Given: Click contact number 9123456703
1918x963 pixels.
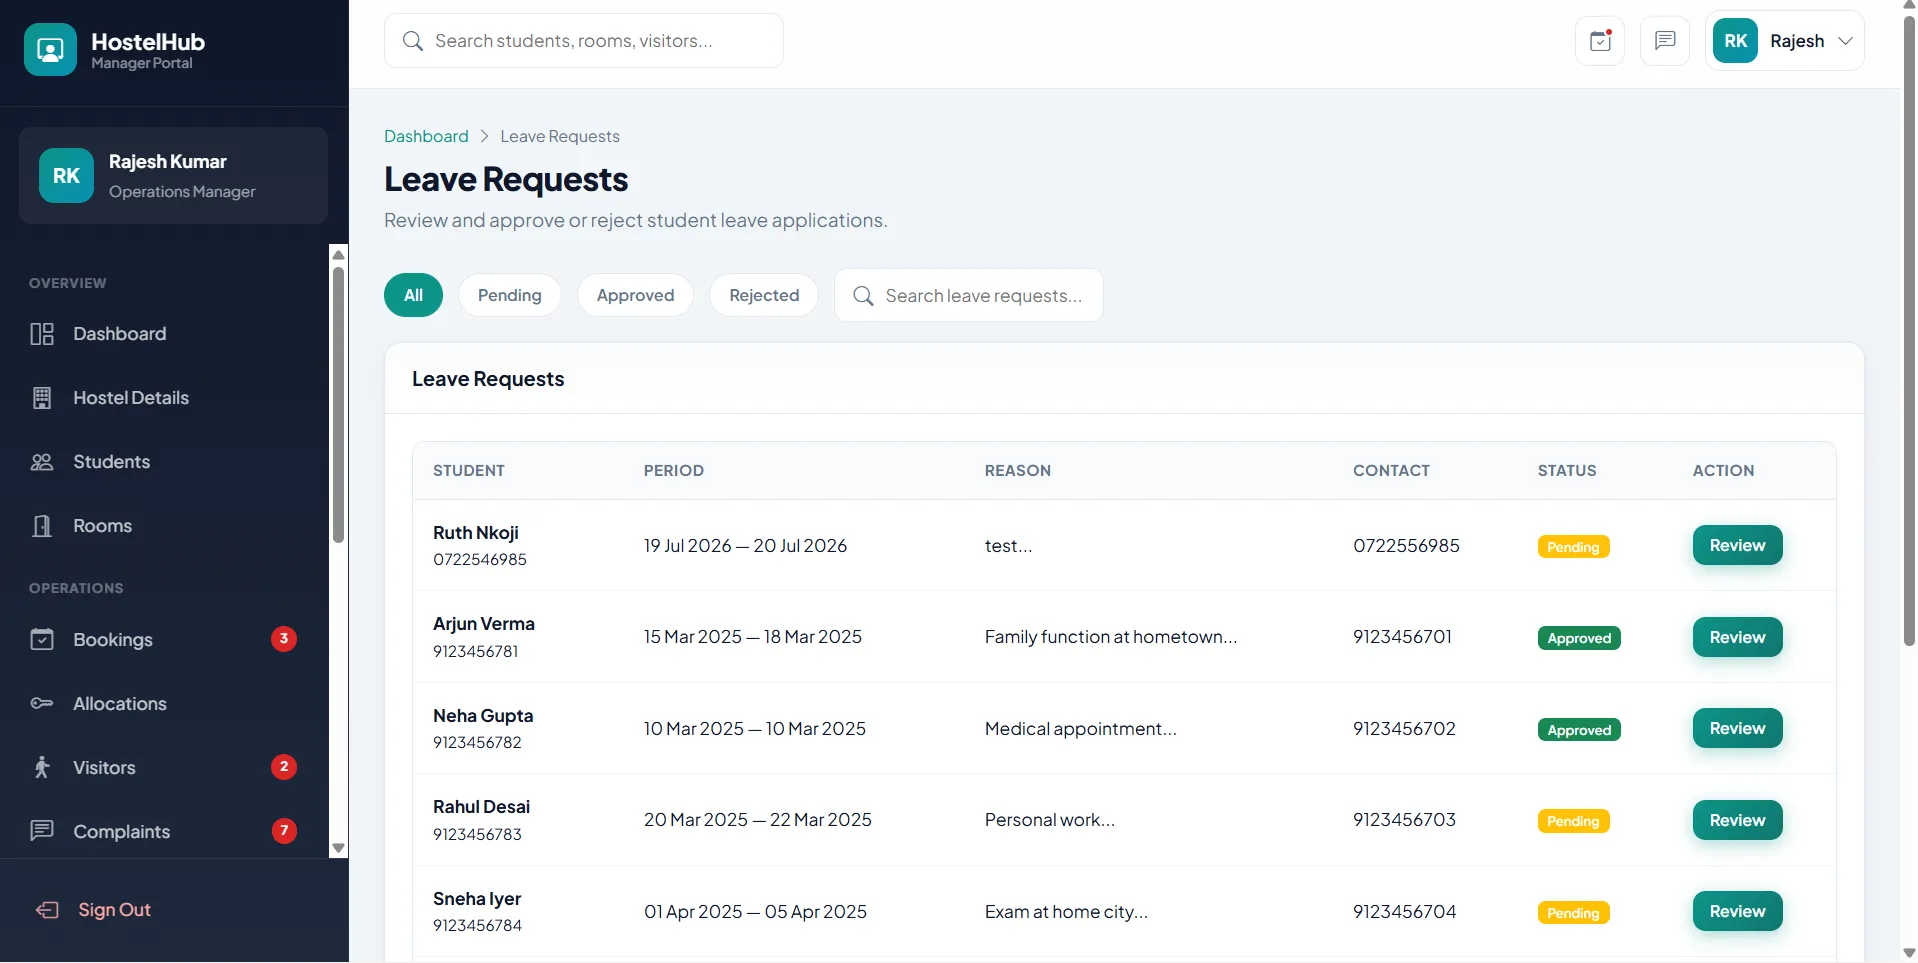Looking at the screenshot, I should tap(1404, 820).
